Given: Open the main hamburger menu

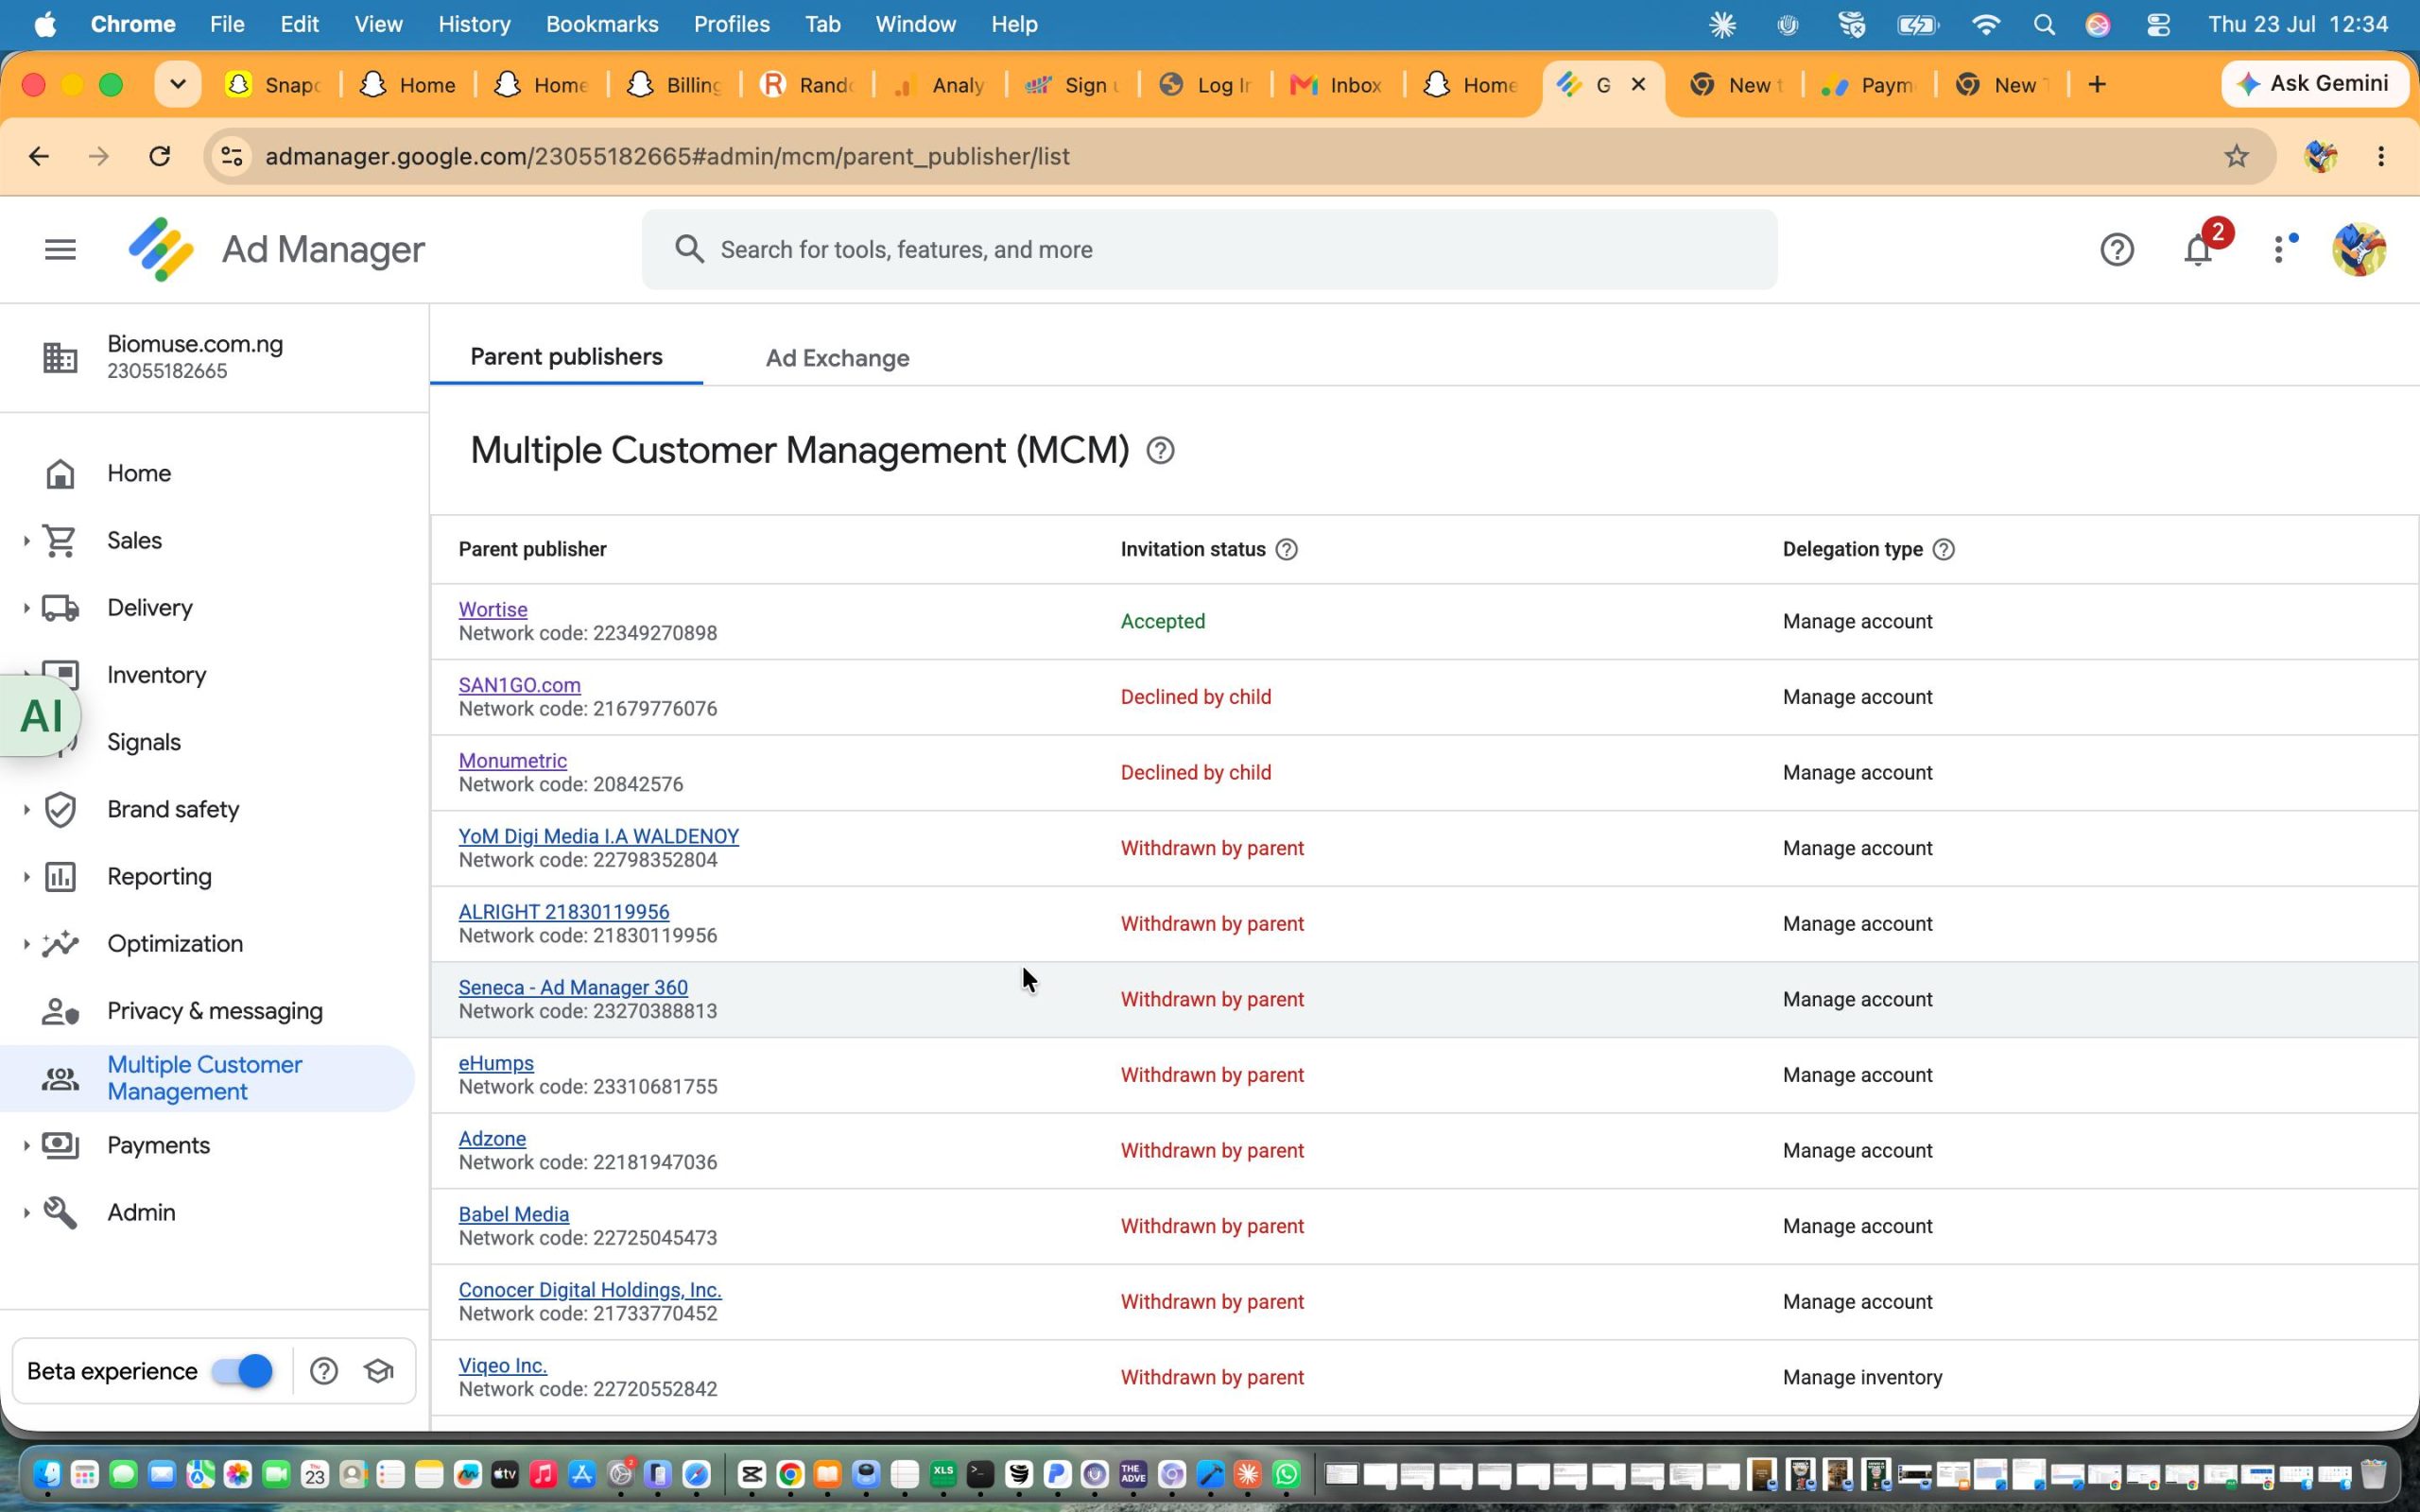Looking at the screenshot, I should (x=60, y=250).
